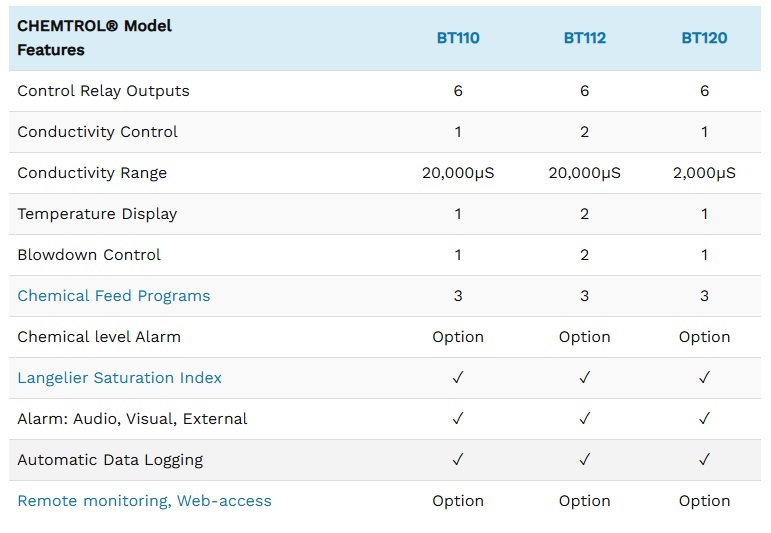
Task: Open the BT120 model link
Action: click(704, 38)
